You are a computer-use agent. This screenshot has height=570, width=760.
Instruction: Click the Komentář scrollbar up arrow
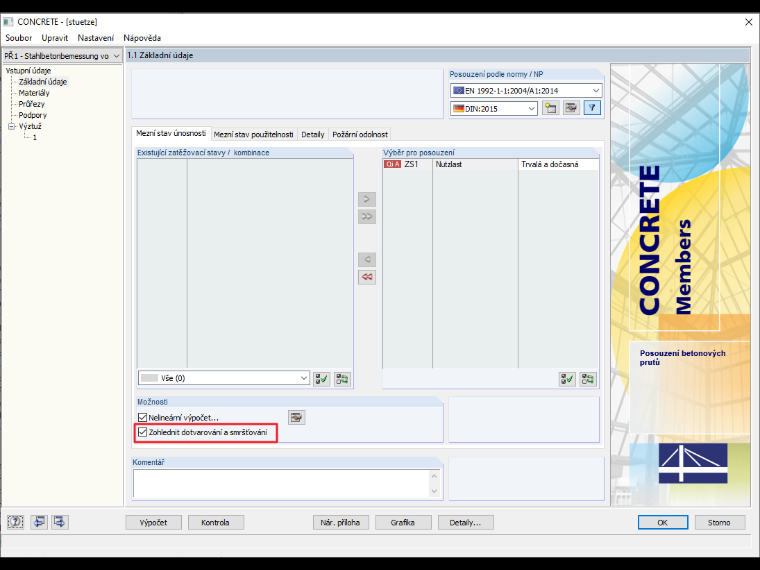click(434, 476)
